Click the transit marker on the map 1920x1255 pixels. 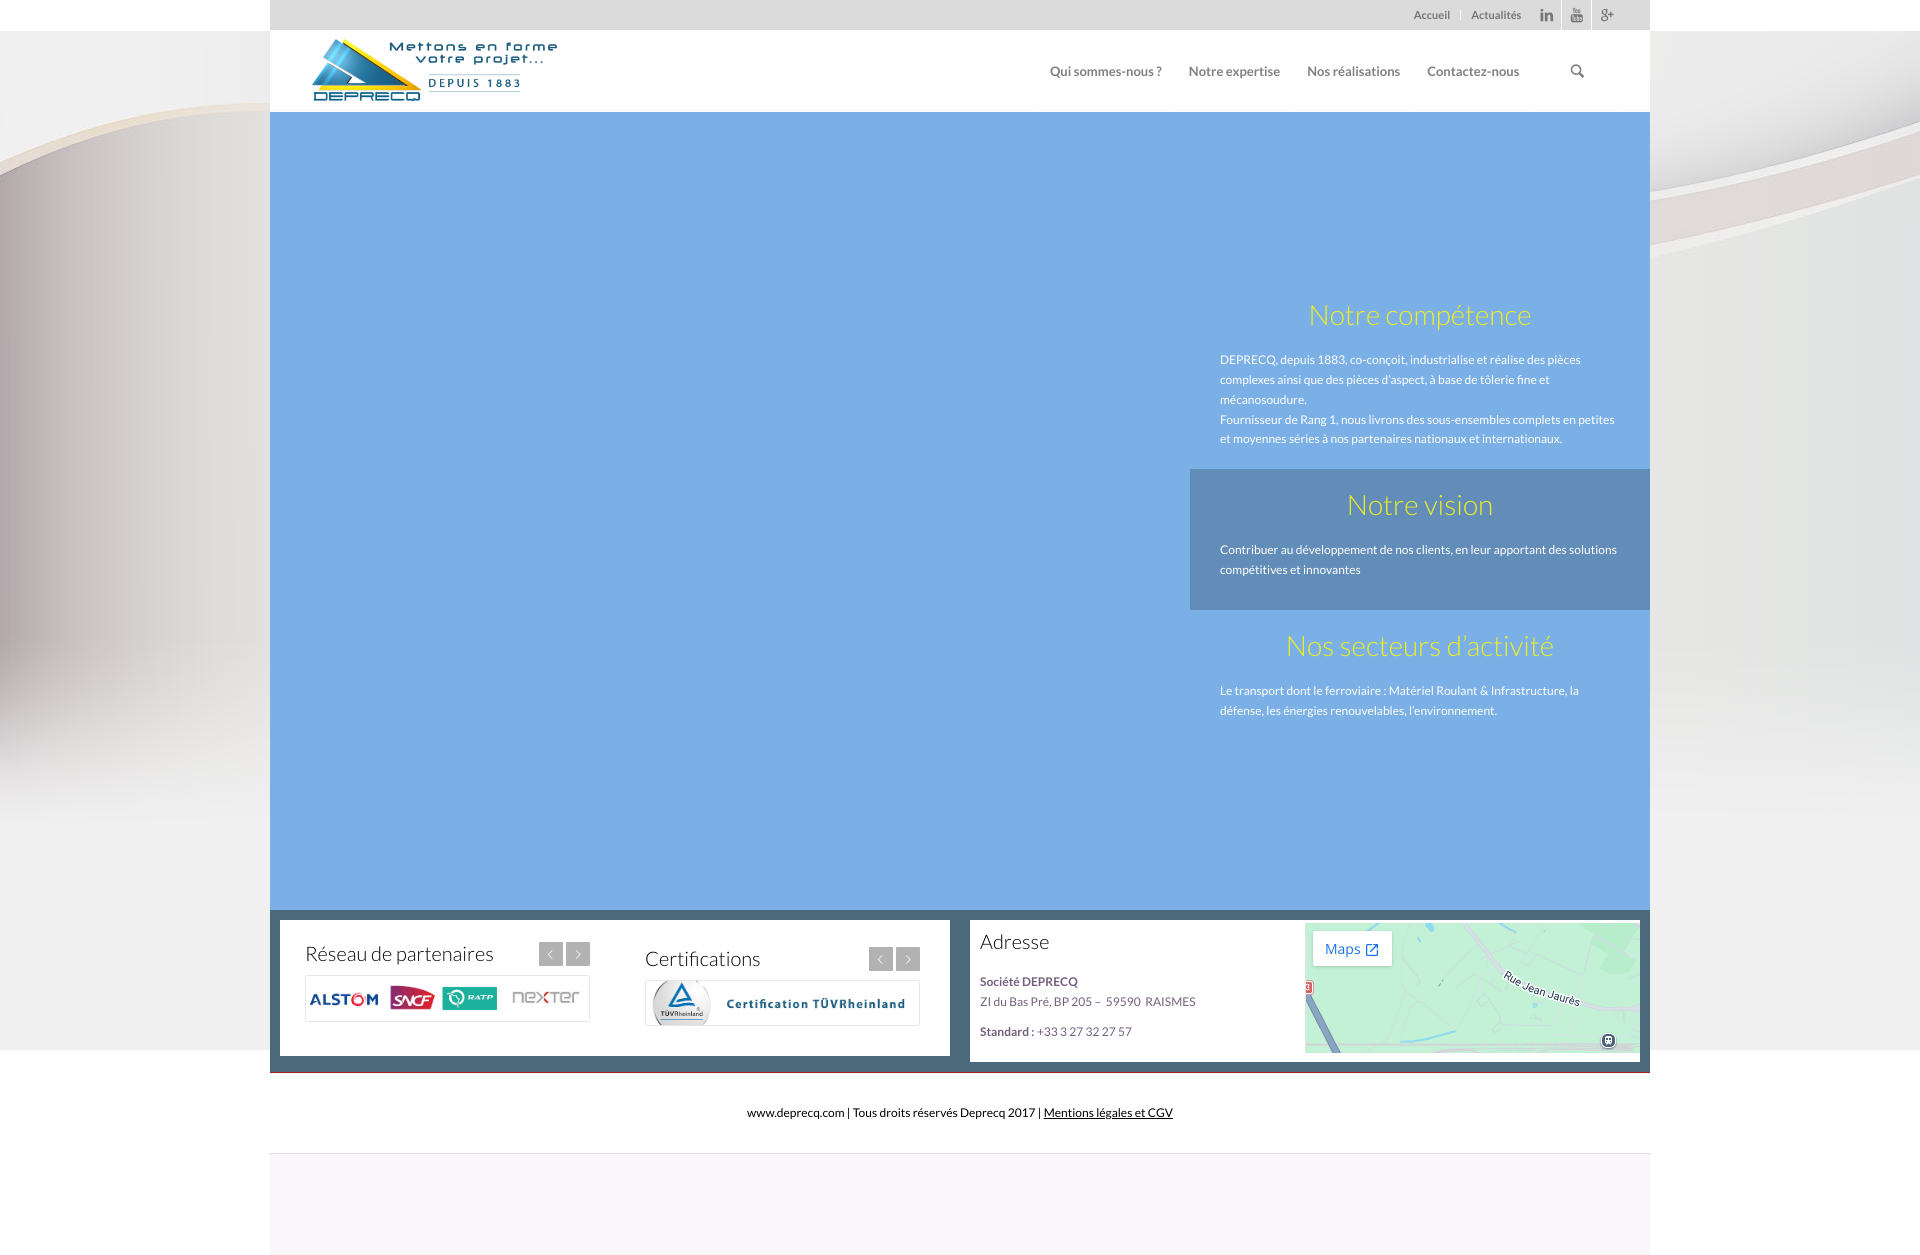(x=1608, y=1041)
